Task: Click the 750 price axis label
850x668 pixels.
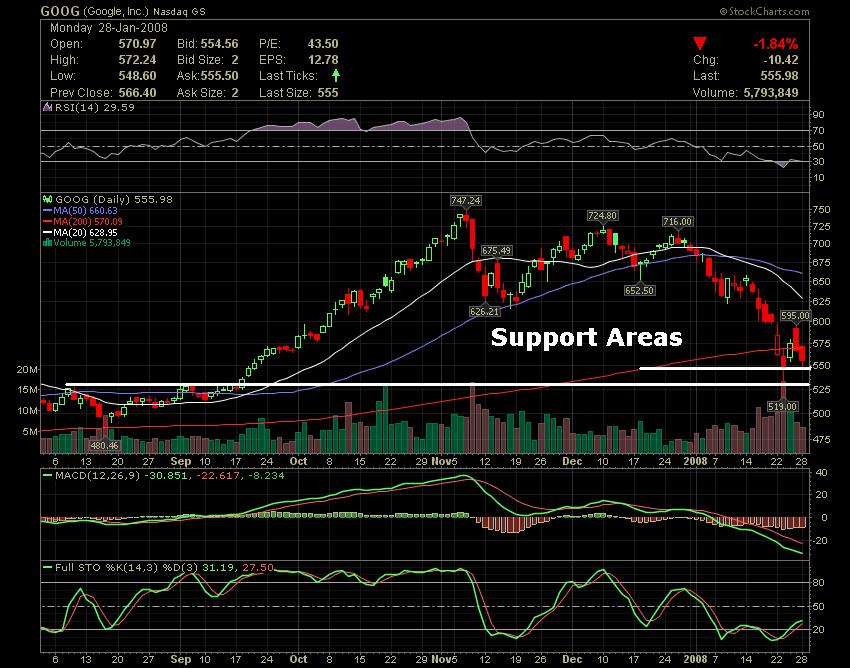Action: 821,209
